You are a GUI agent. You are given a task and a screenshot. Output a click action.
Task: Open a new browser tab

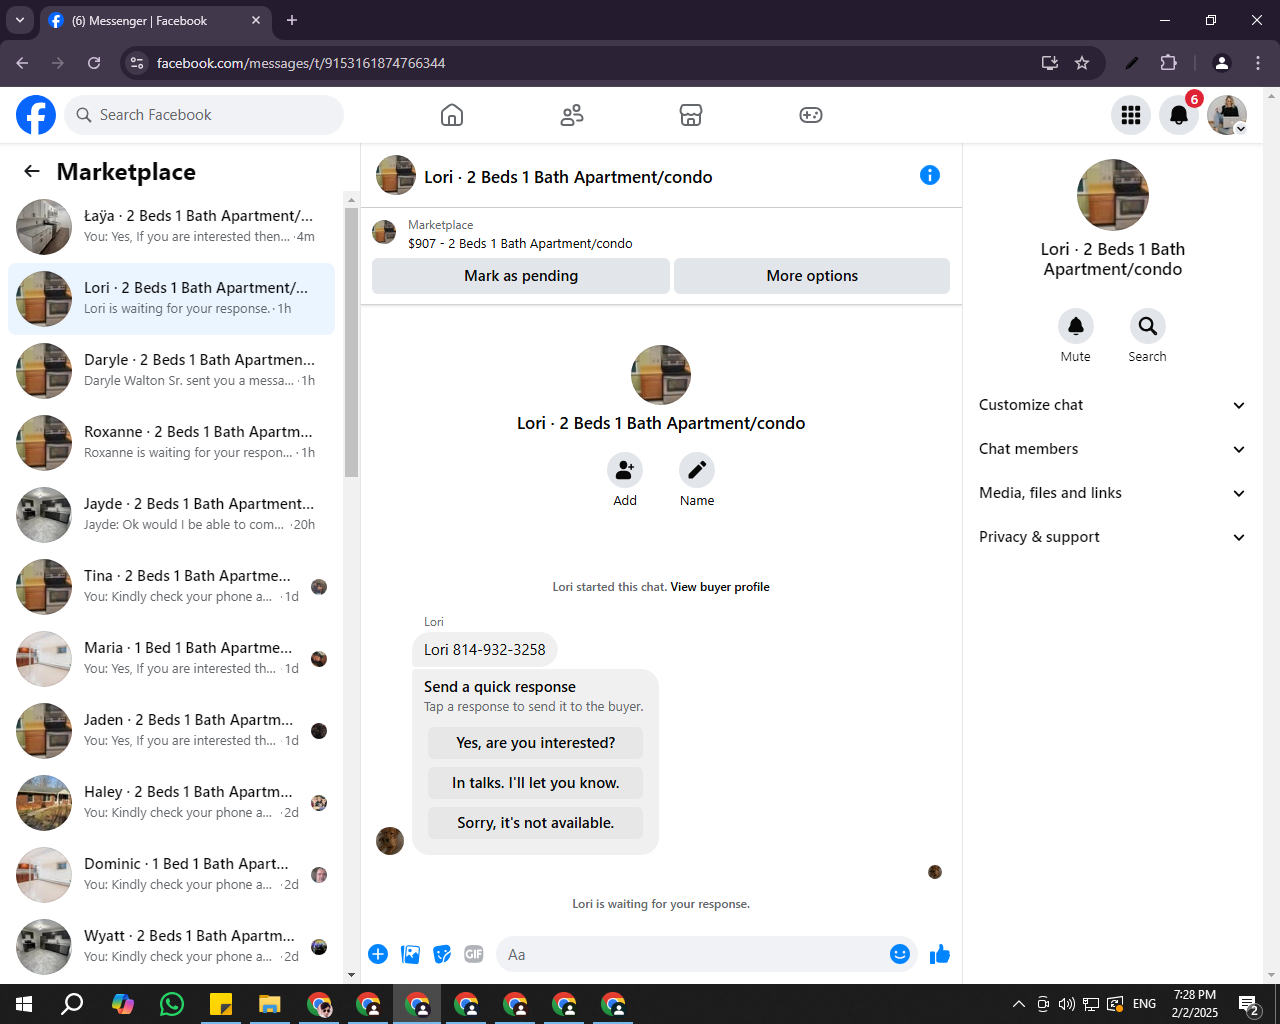click(292, 20)
